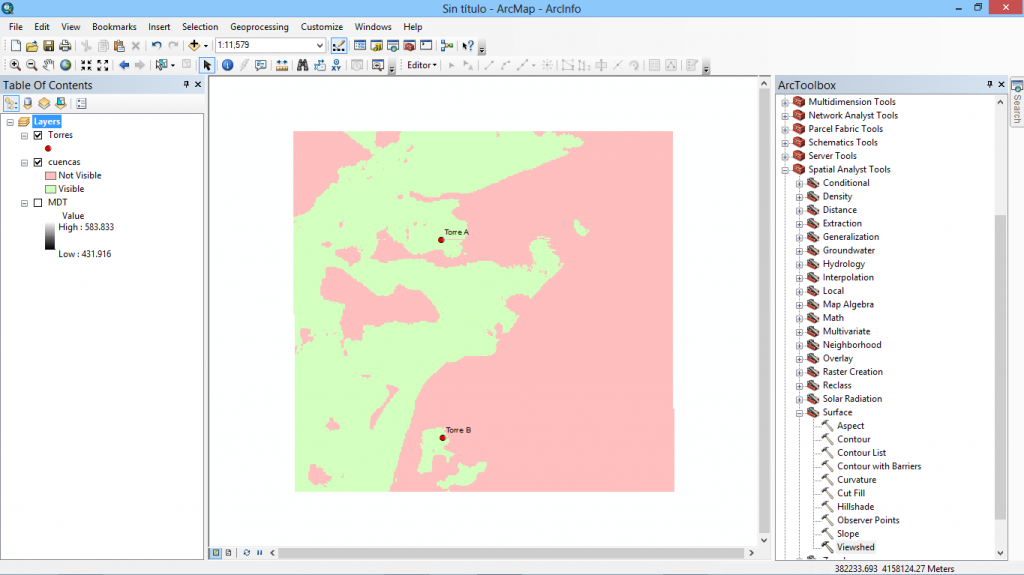Select the Pan hand tool
This screenshot has width=1024, height=575.
pos(48,65)
